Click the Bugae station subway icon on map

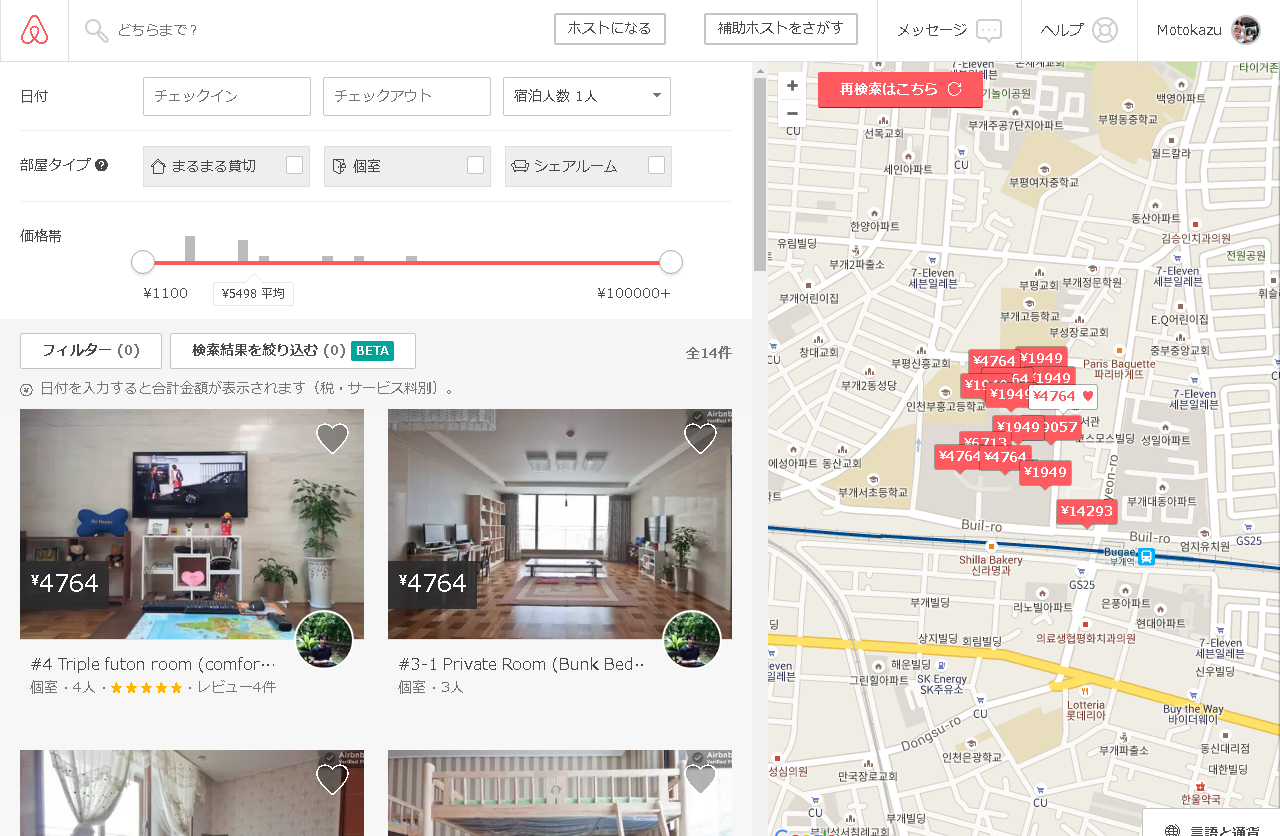(x=1147, y=557)
